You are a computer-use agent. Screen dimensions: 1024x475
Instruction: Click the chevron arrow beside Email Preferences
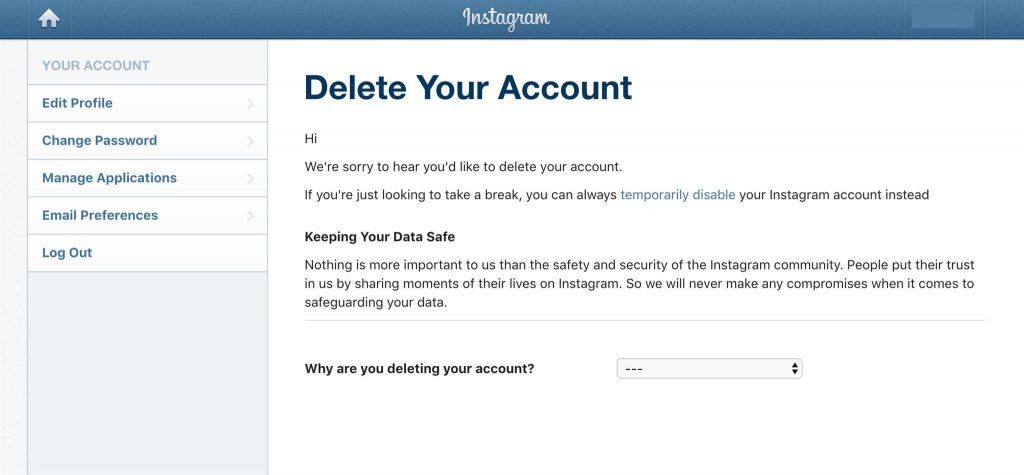click(x=251, y=216)
